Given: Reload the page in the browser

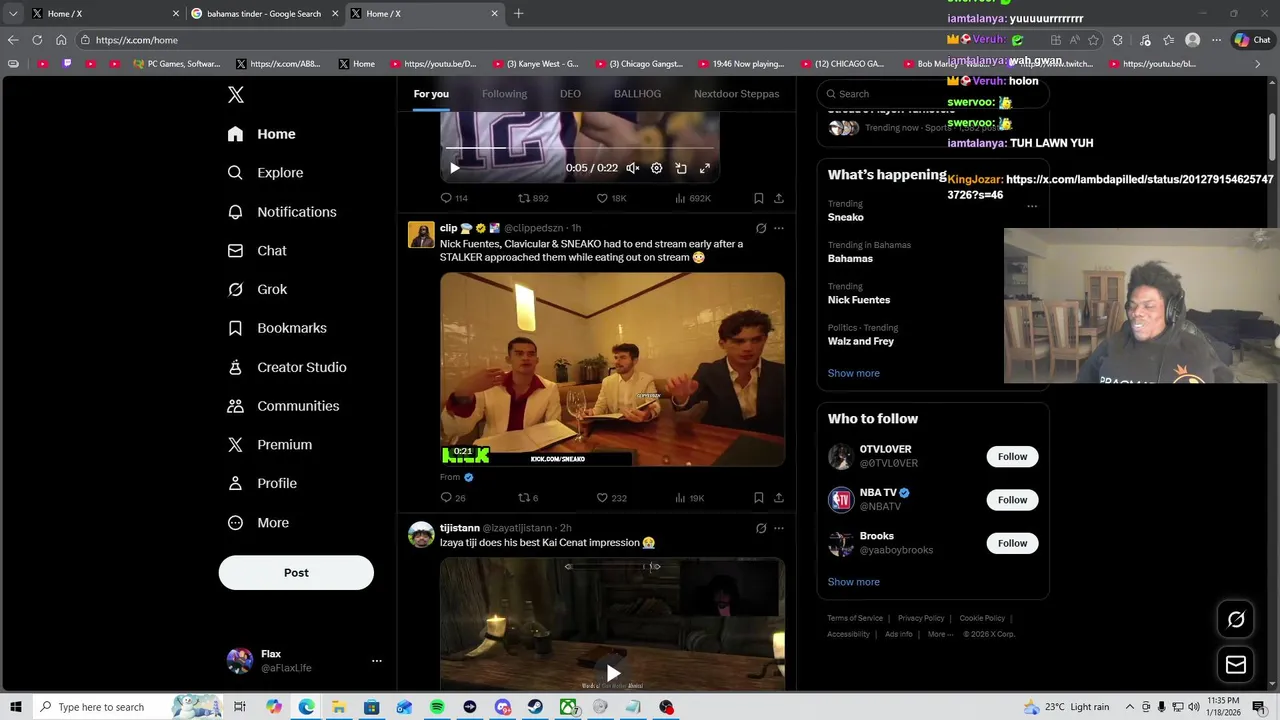Looking at the screenshot, I should pos(37,40).
